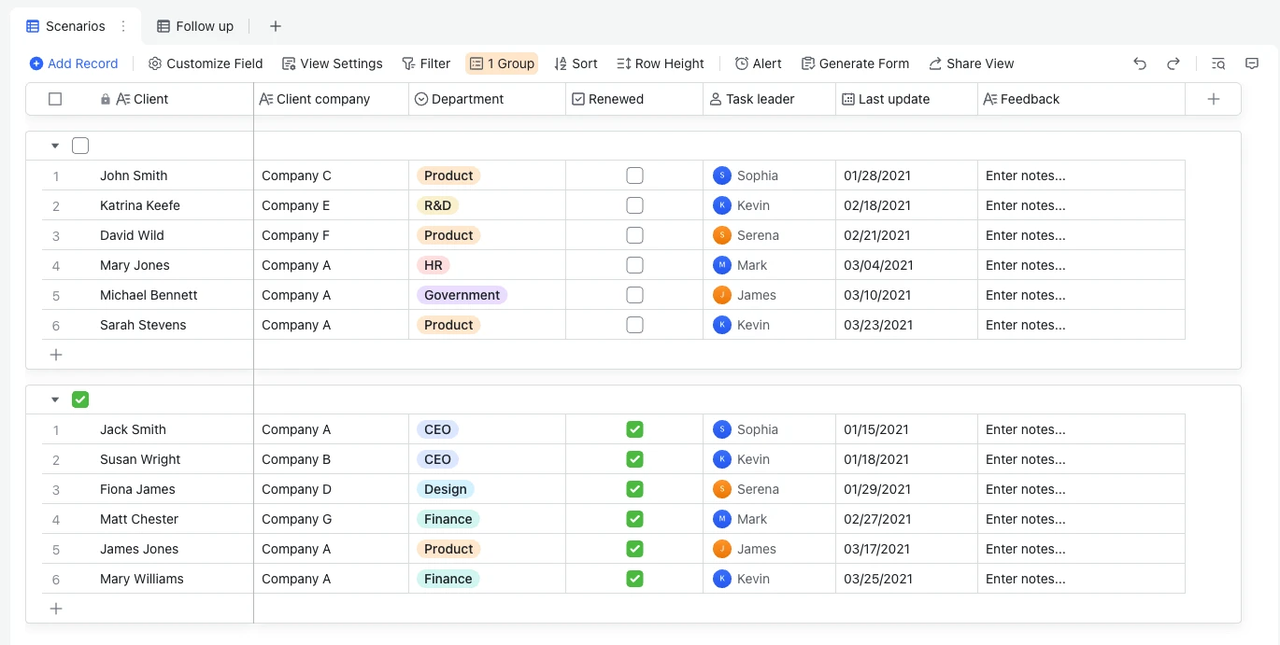This screenshot has width=1280, height=645.
Task: Click the Renewed column header
Action: (634, 99)
